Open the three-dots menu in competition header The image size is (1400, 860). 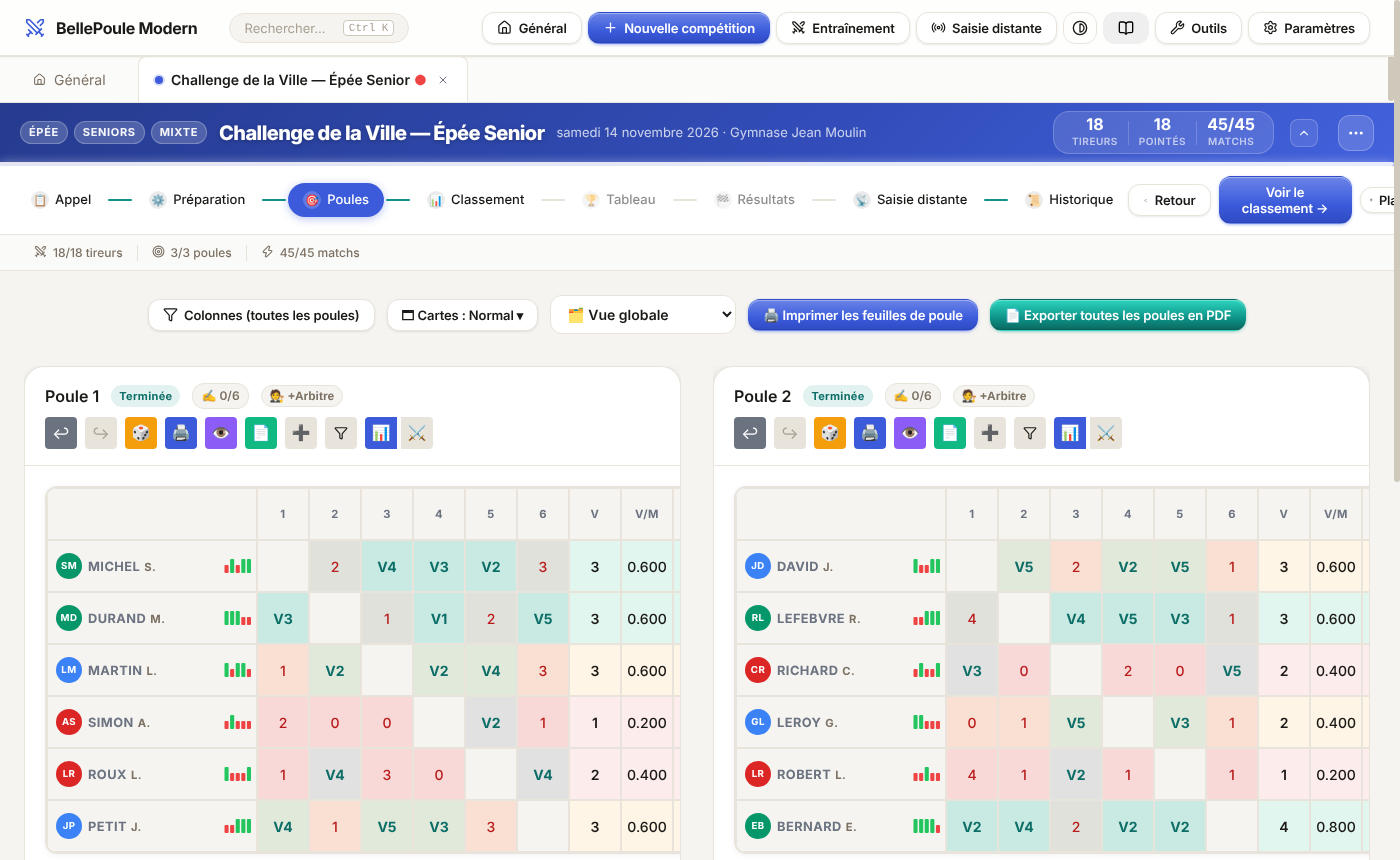[1356, 132]
